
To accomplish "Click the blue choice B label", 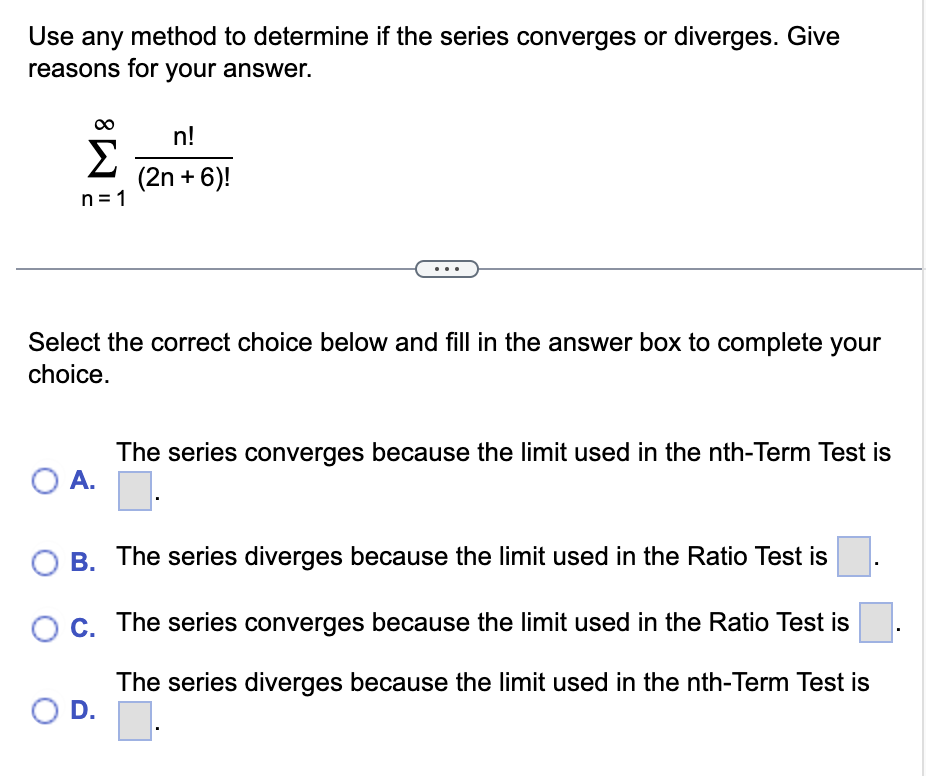I will pos(84,563).
